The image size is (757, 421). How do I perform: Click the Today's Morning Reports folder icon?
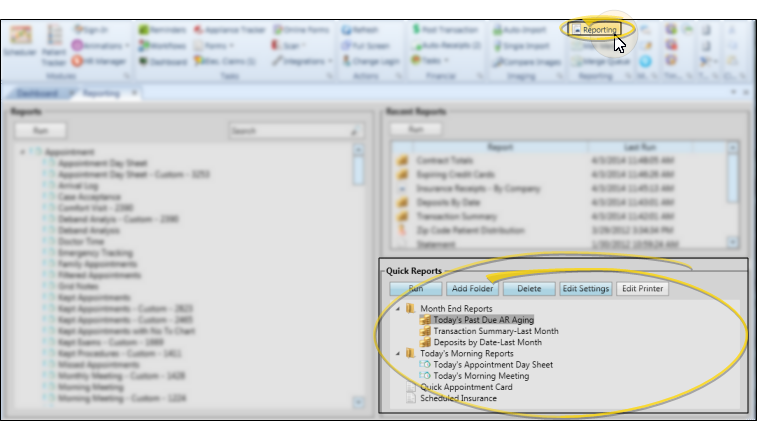tap(411, 354)
